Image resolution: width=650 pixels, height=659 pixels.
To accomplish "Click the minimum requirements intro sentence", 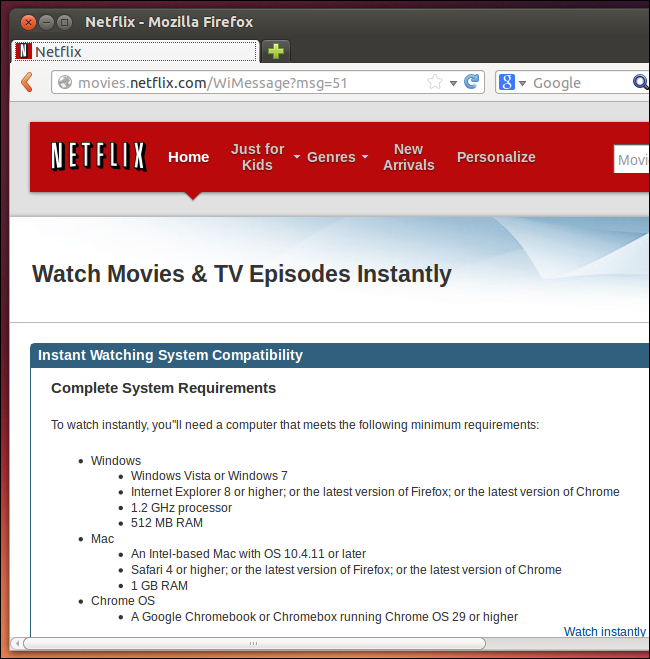I will pos(295,425).
